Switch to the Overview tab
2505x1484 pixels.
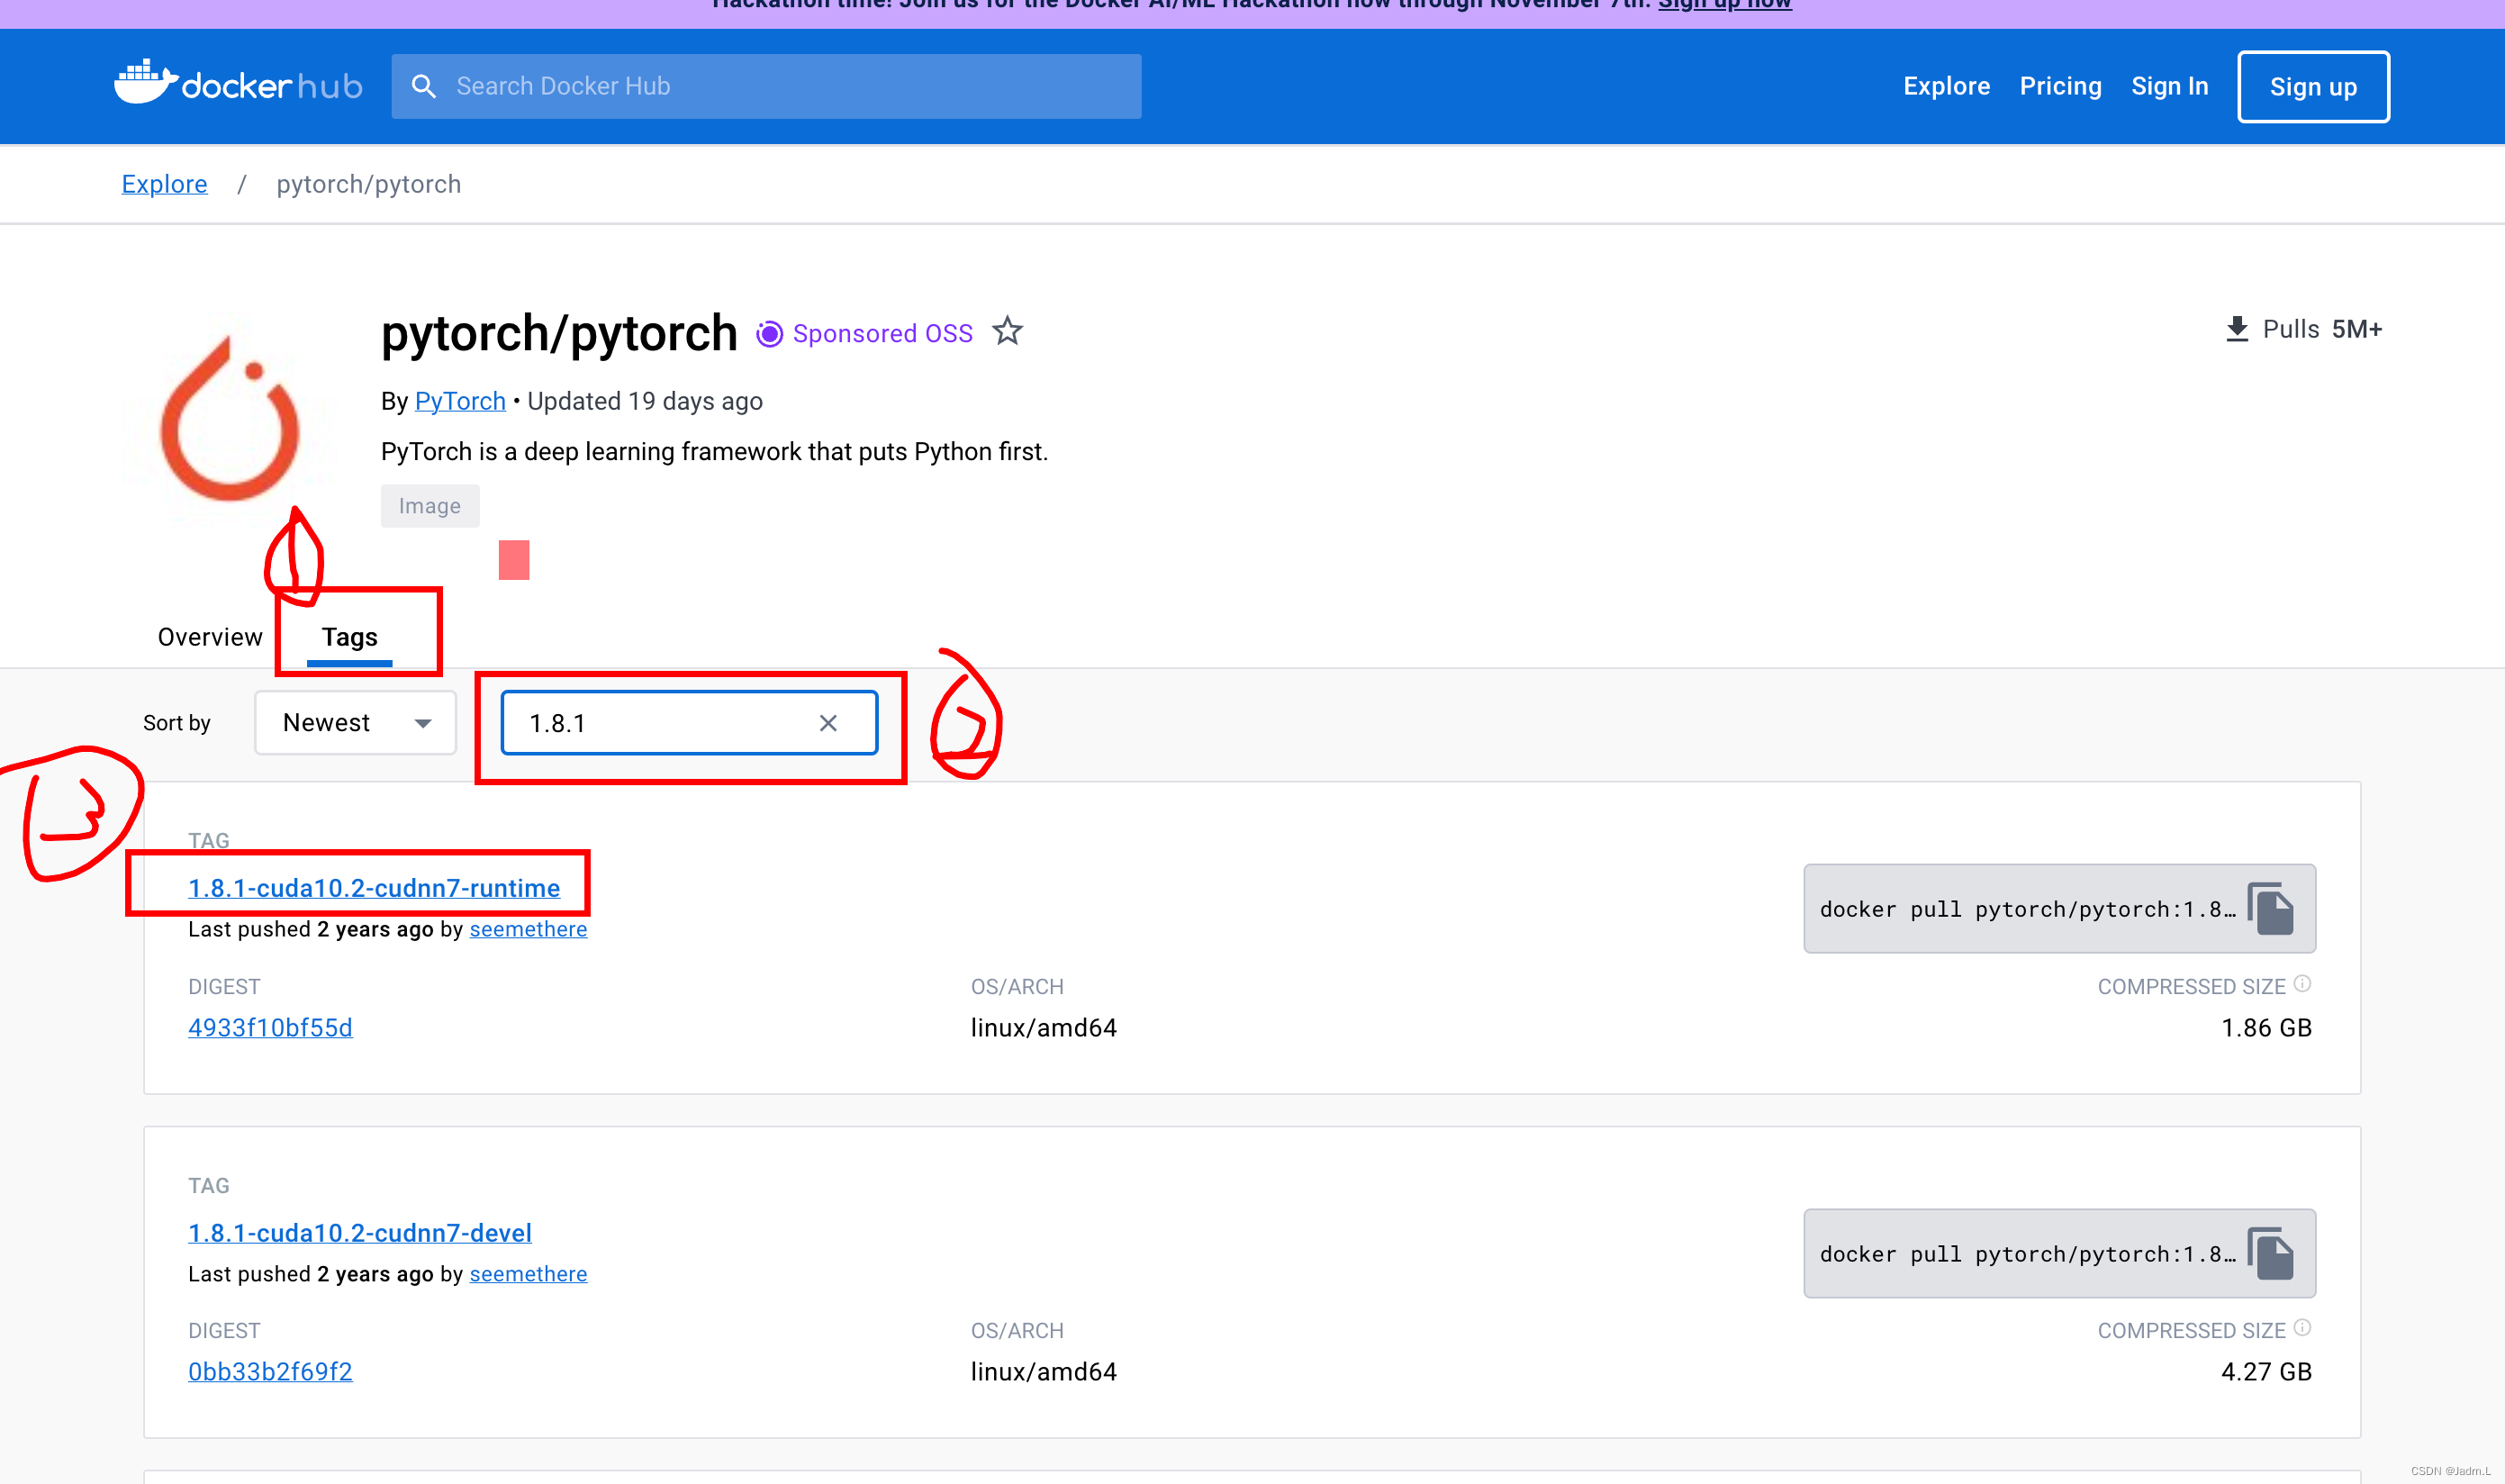click(210, 637)
